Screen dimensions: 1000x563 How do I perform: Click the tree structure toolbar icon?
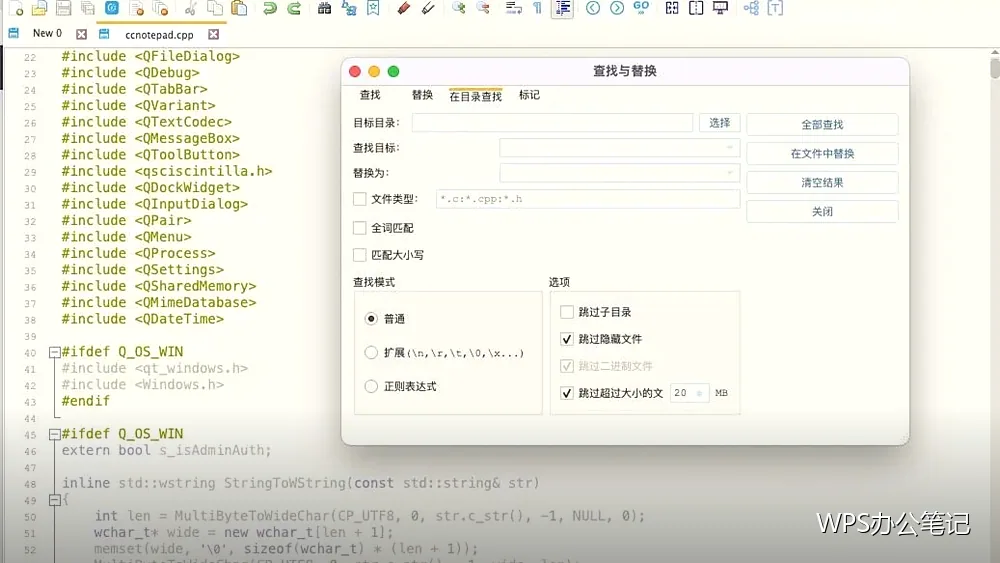coord(751,8)
